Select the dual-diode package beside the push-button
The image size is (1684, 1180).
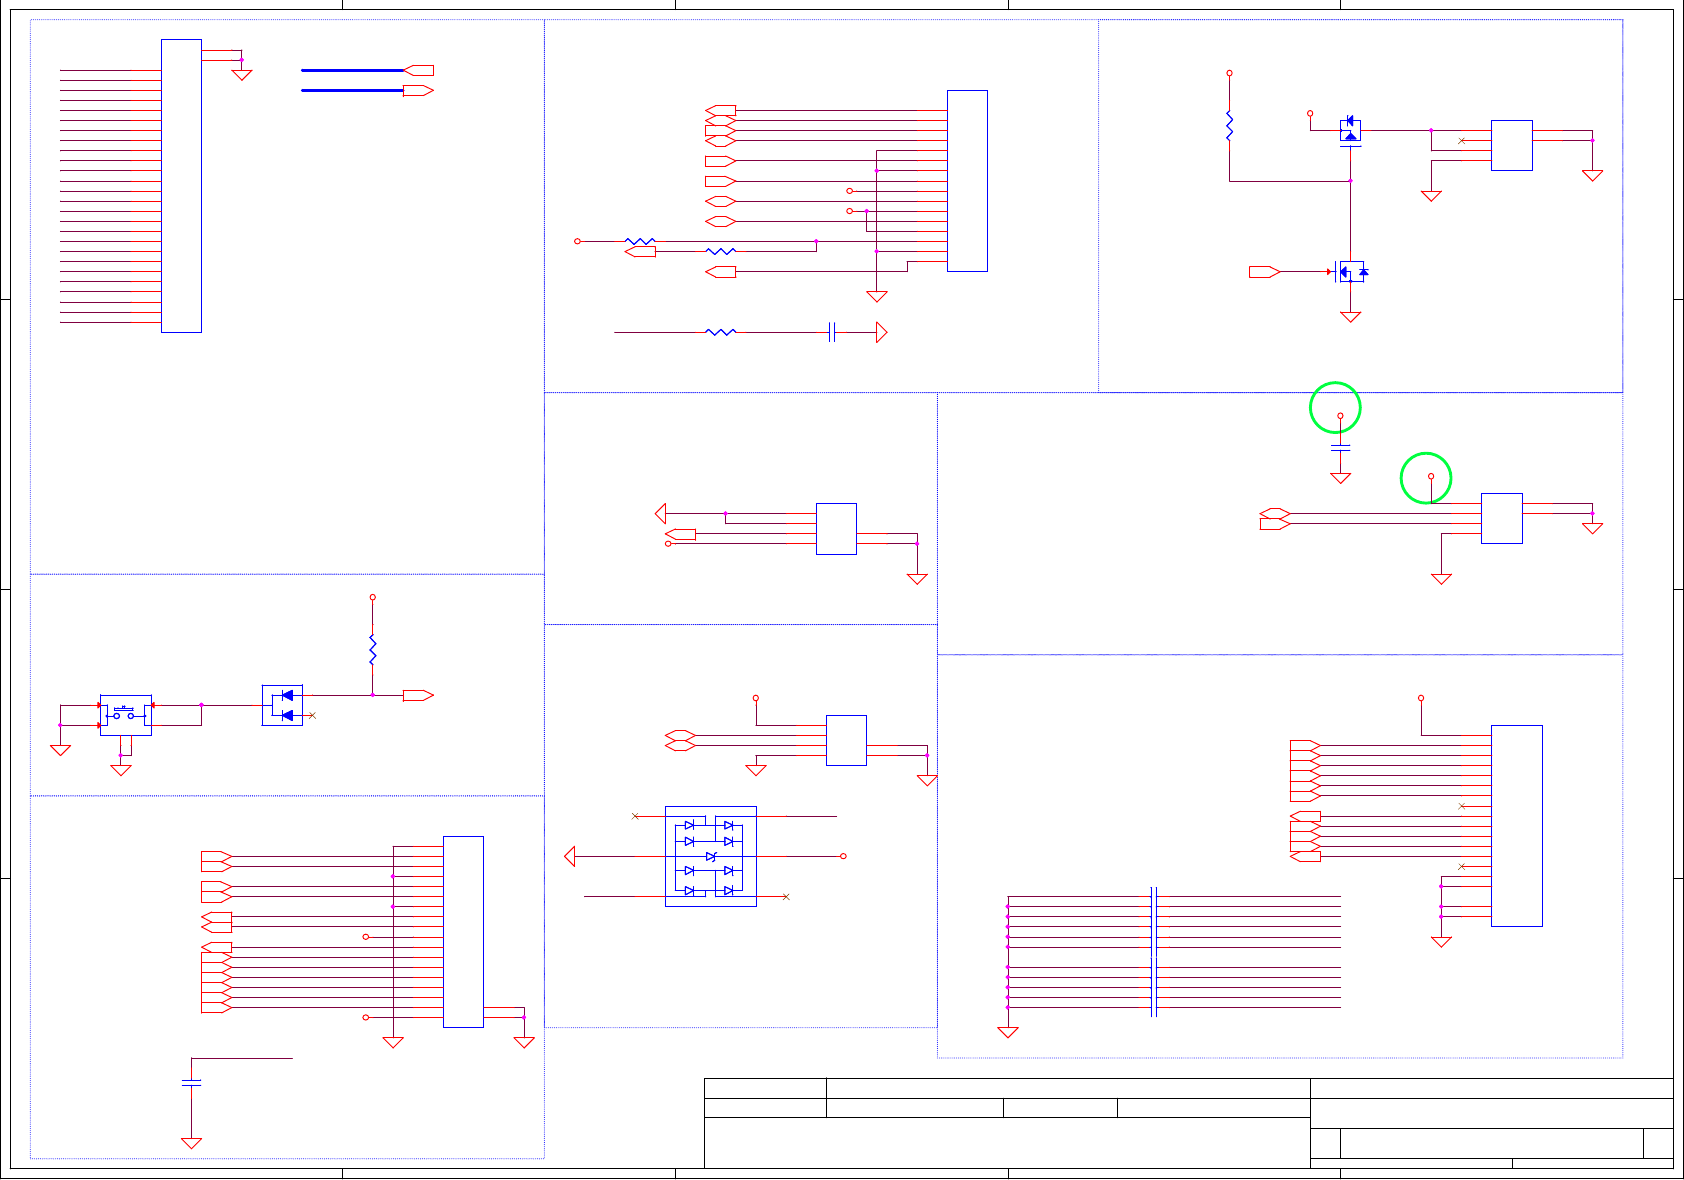pos(282,705)
